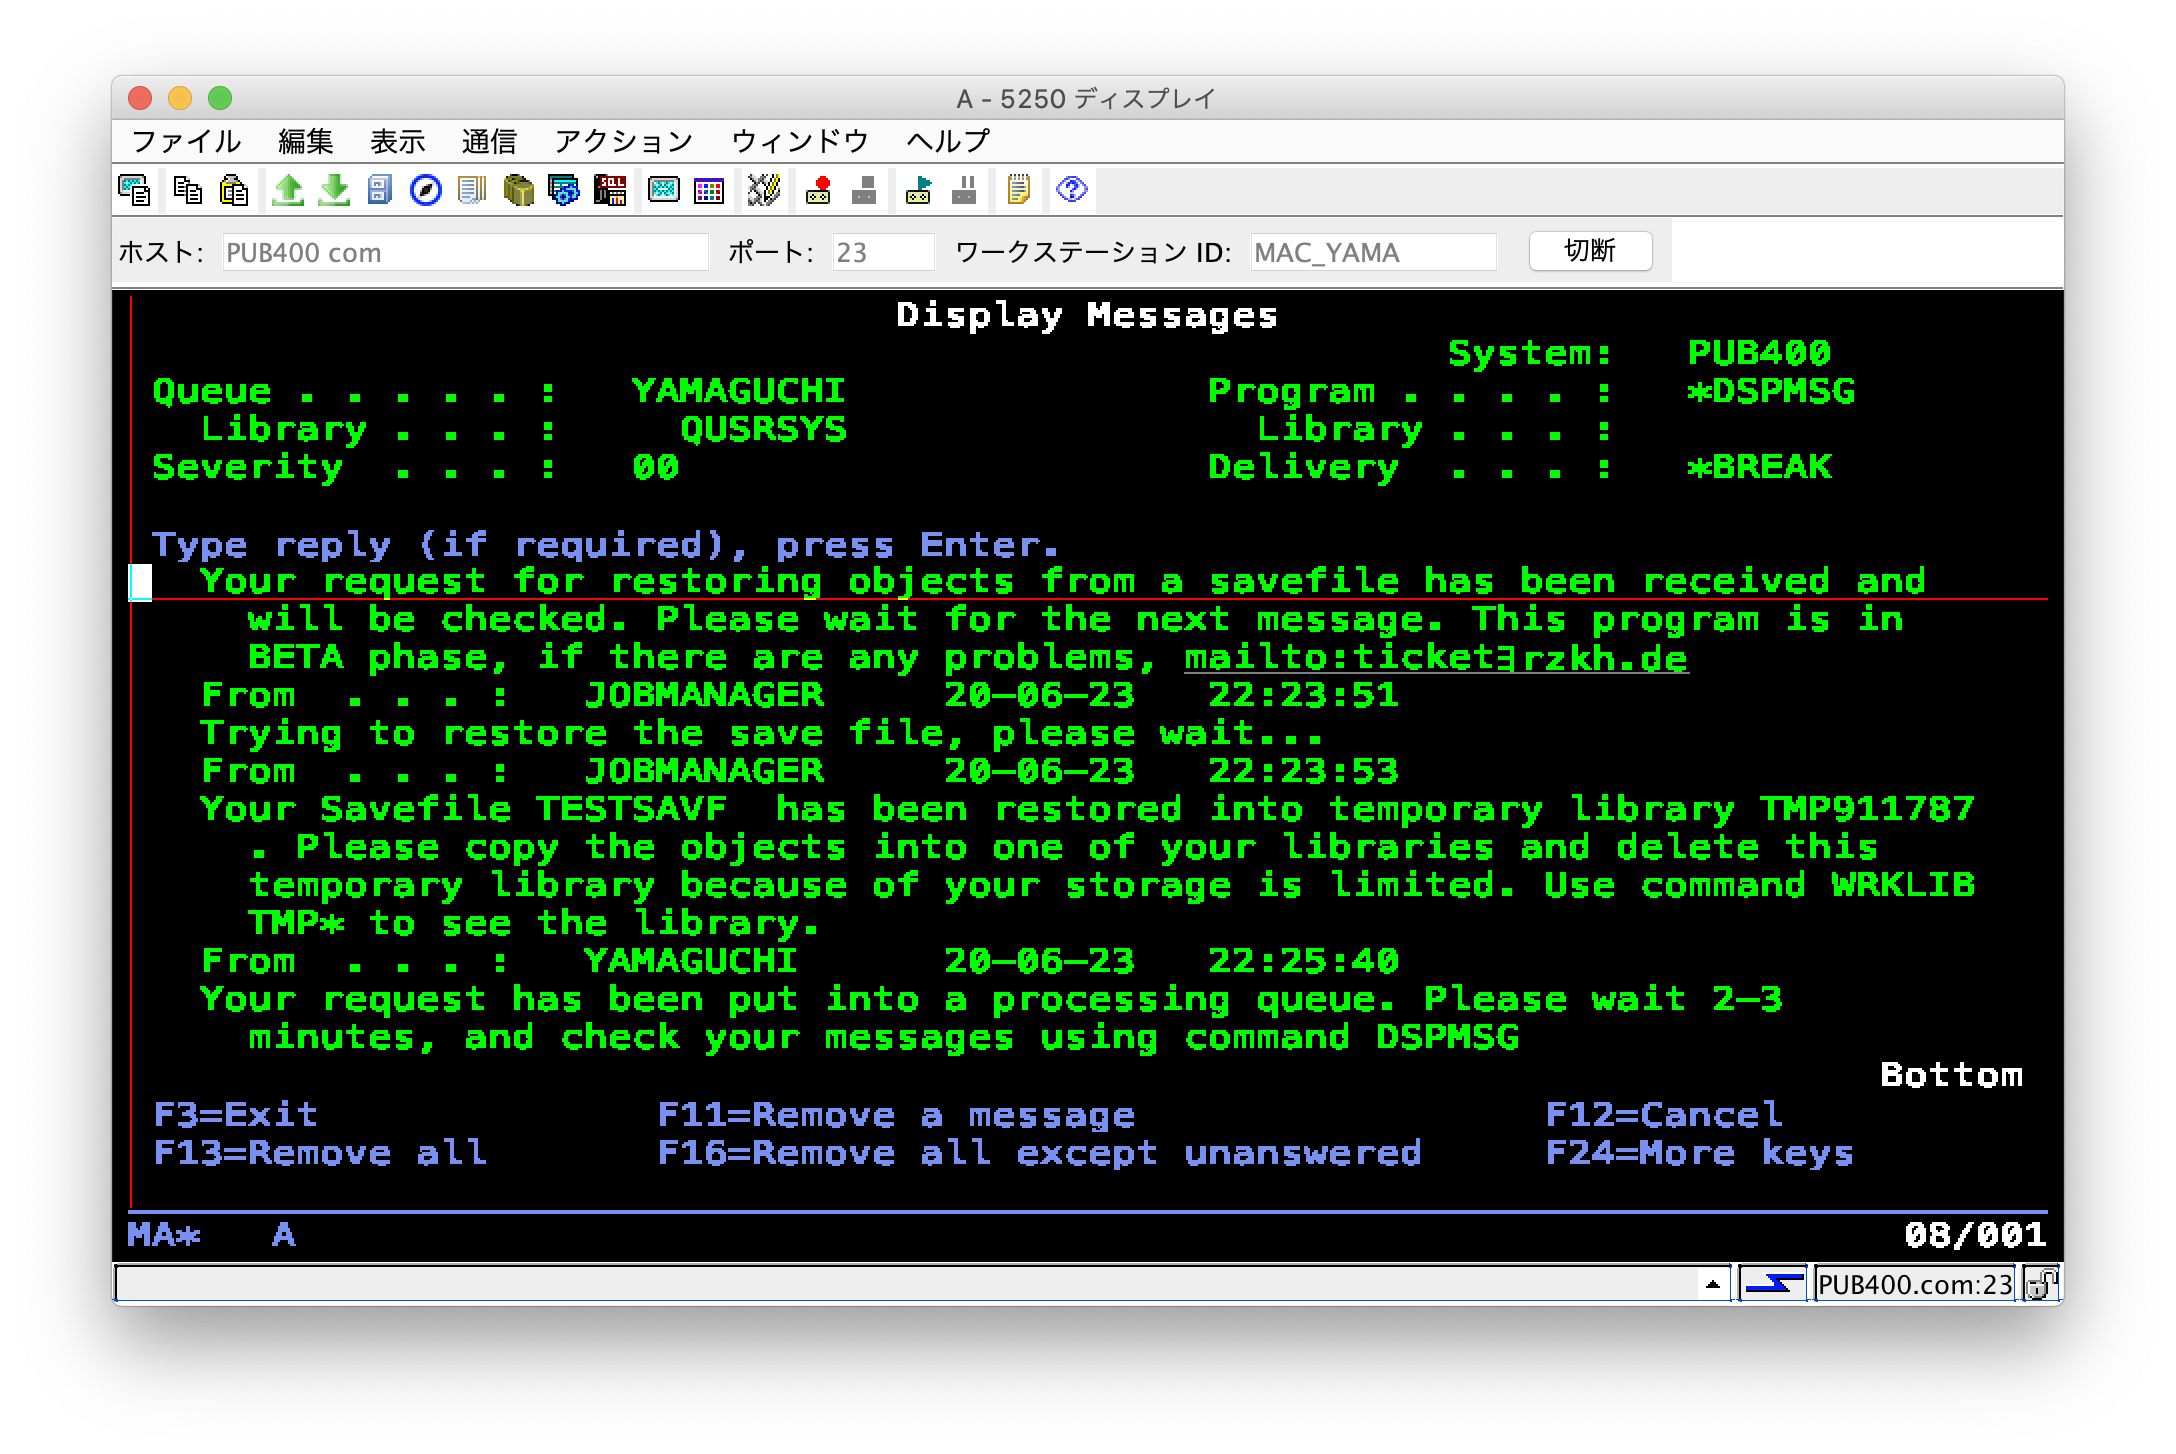Click the green download arrow icon
2176x1454 pixels.
[334, 190]
